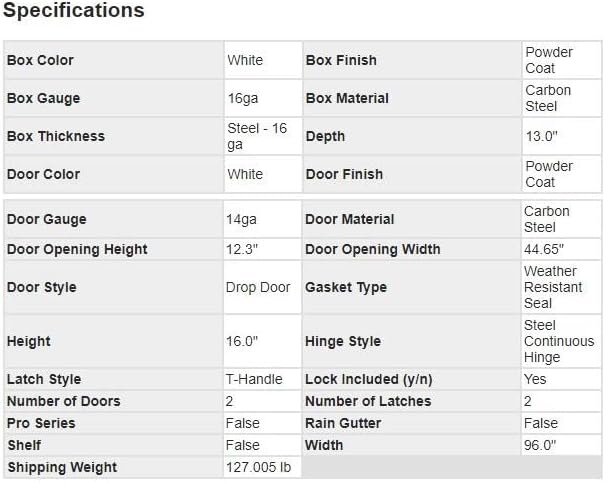Viewport: 605px width, 482px height.
Task: Select the Shipping Weight 127.005 lb value
Action: click(x=260, y=467)
